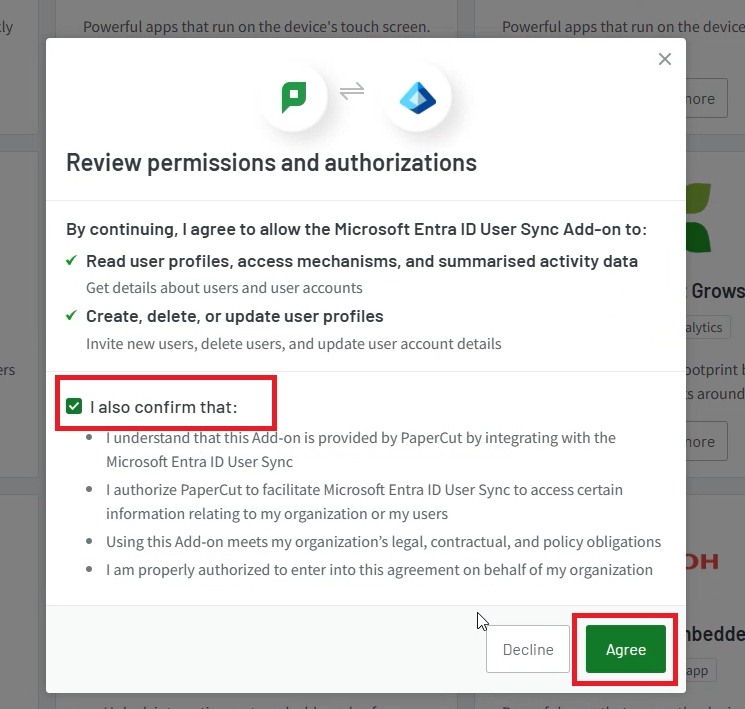Image resolution: width=745 pixels, height=709 pixels.
Task: Click the green PaperCut logo icon
Action: click(294, 97)
